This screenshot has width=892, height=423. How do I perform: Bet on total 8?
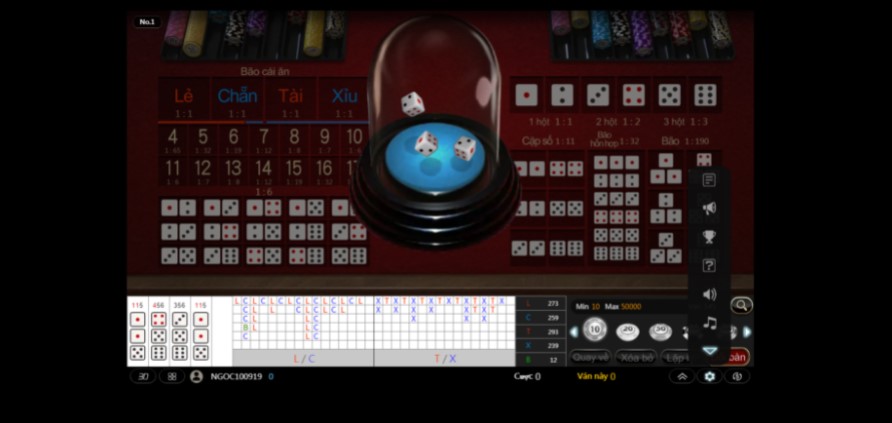[x=294, y=140]
